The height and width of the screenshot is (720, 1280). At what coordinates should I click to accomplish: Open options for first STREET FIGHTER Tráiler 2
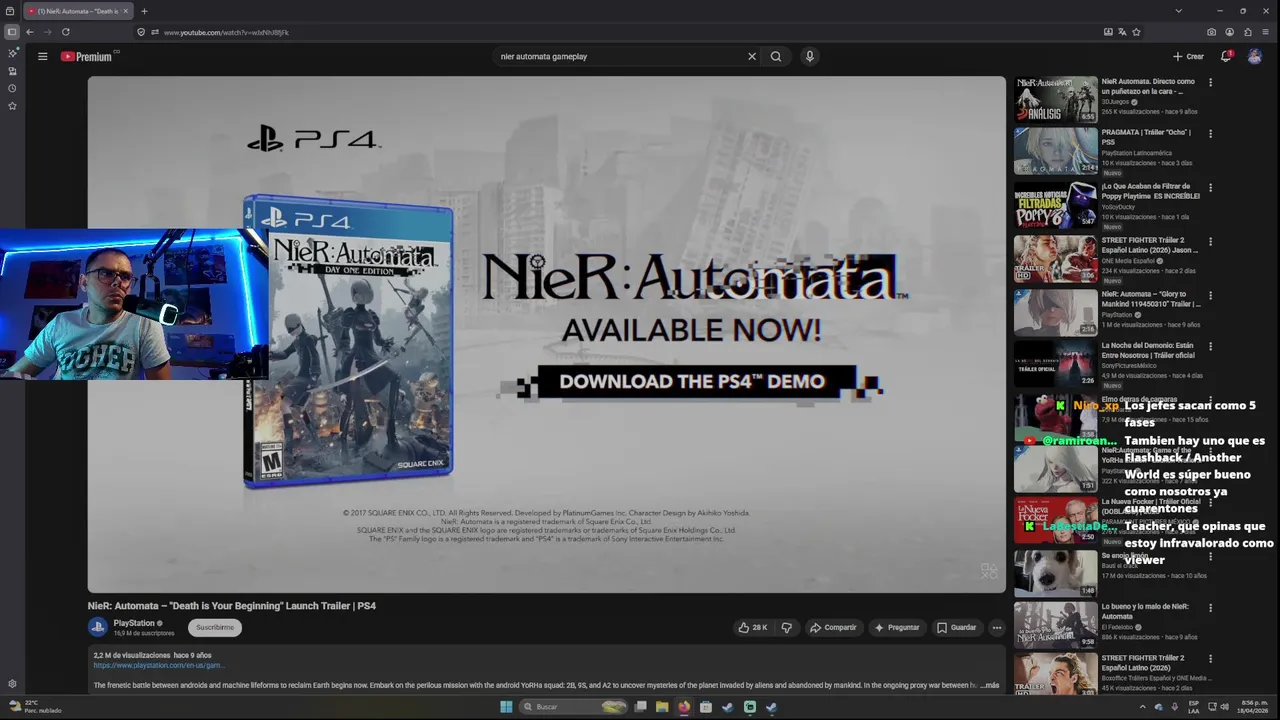coord(1210,241)
